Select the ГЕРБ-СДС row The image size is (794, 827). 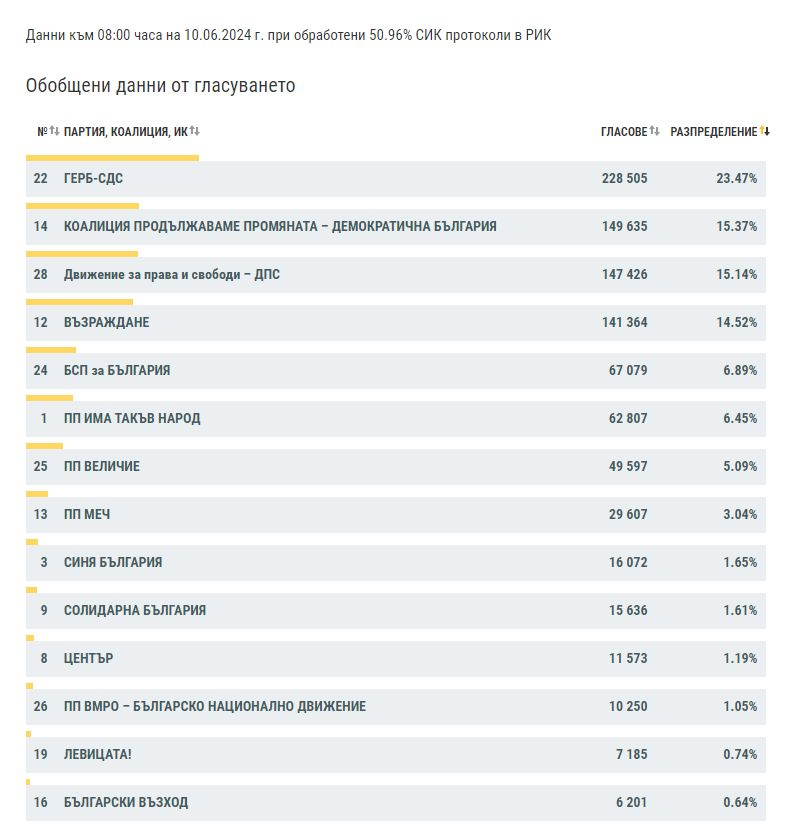pos(396,179)
